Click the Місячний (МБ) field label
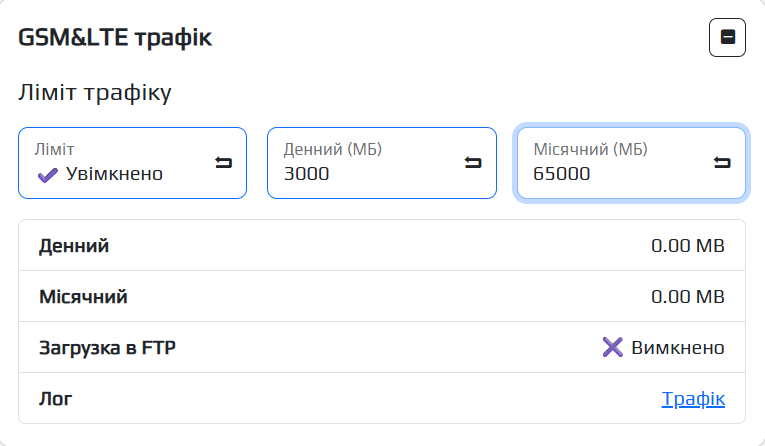 pyautogui.click(x=590, y=149)
